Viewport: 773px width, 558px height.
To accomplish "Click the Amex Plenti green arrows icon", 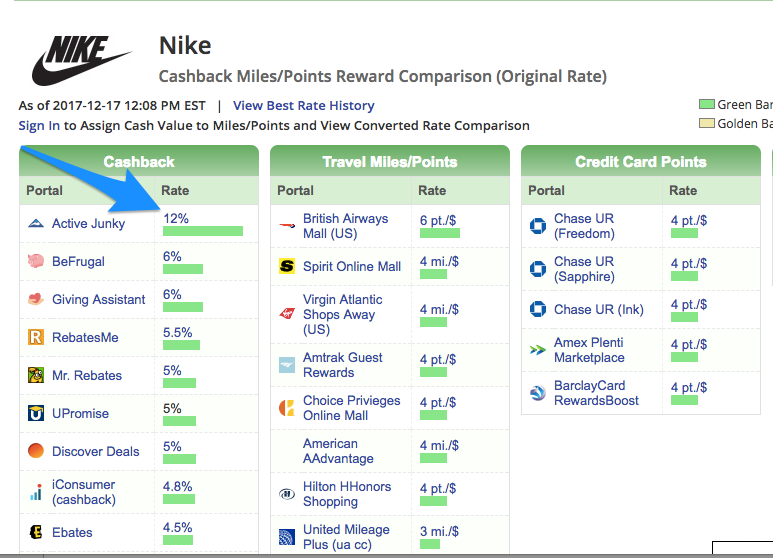I will coord(538,350).
